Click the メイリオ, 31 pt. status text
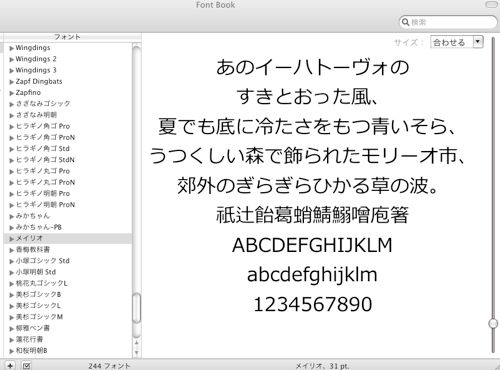500x370 pixels. (322, 366)
